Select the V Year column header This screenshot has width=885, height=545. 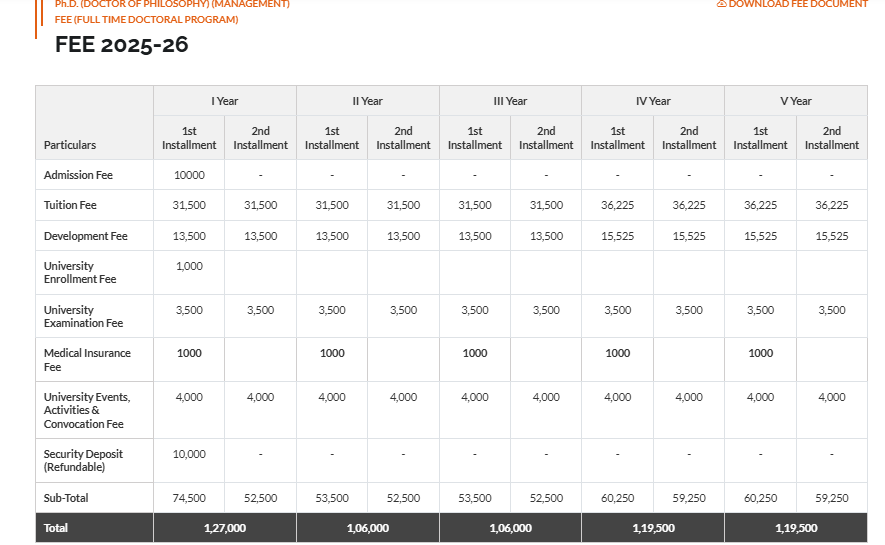pyautogui.click(x=796, y=101)
